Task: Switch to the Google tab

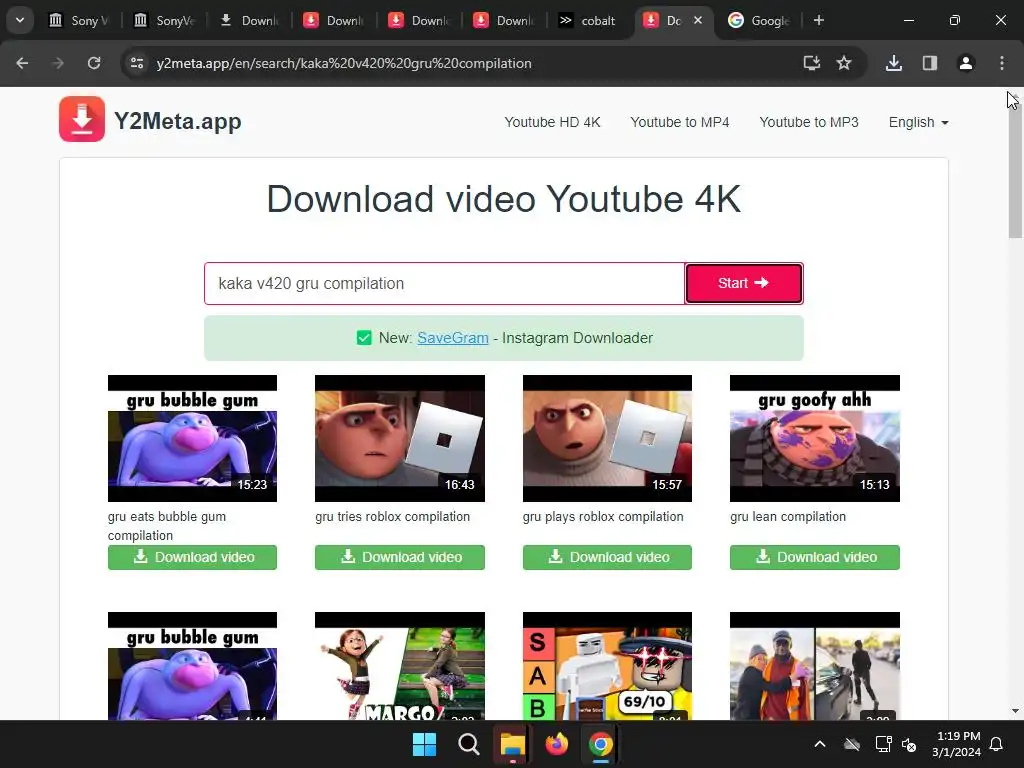Action: (x=760, y=20)
